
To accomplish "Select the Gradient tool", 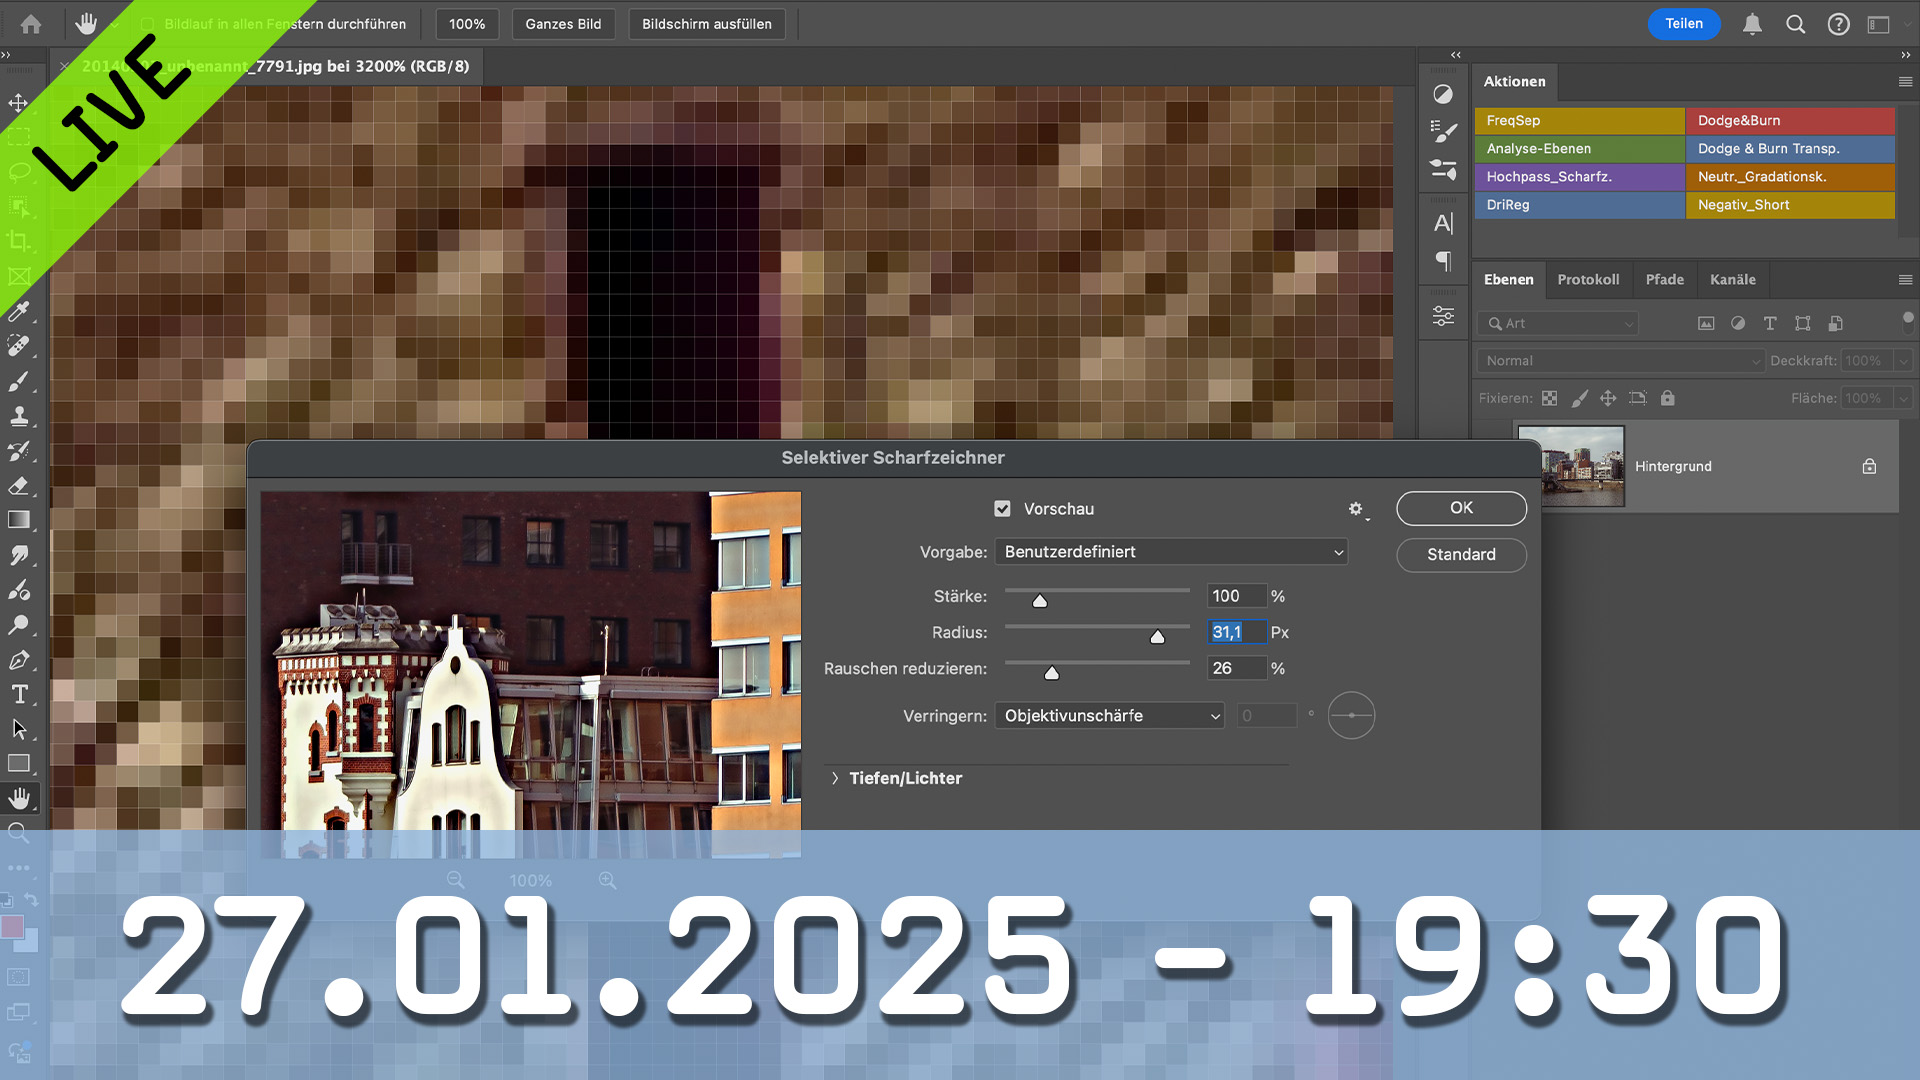I will (x=18, y=520).
